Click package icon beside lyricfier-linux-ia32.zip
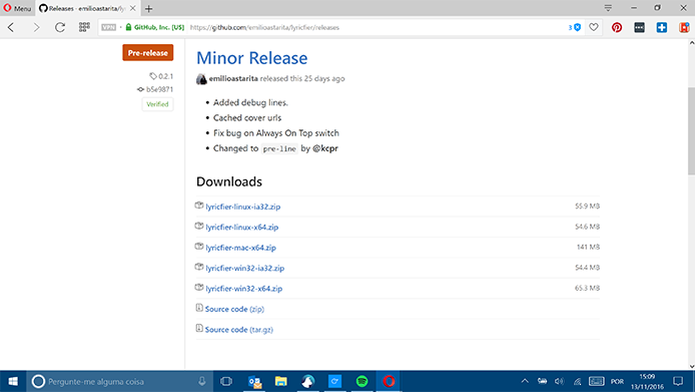The width and height of the screenshot is (695, 392). tap(199, 205)
